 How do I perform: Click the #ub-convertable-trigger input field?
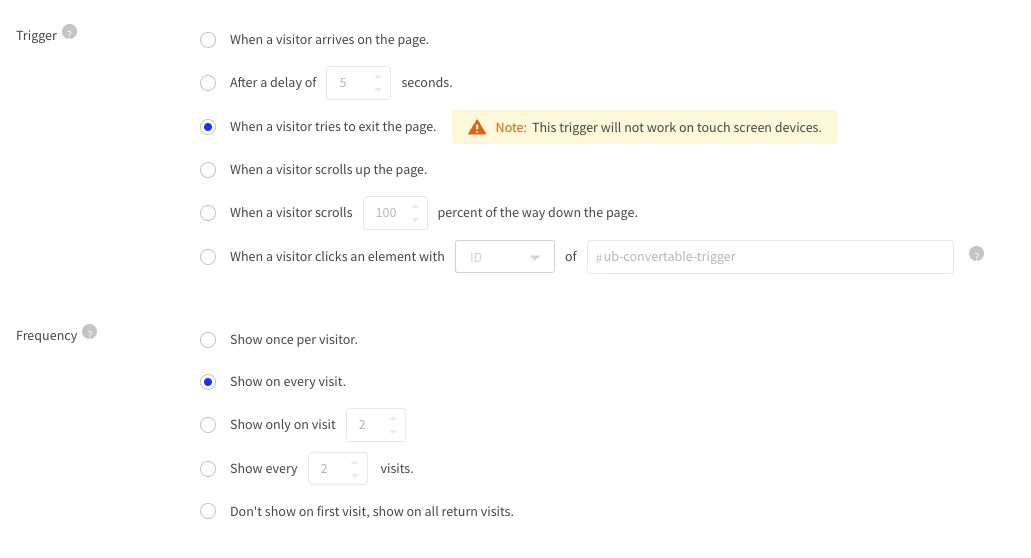point(769,257)
